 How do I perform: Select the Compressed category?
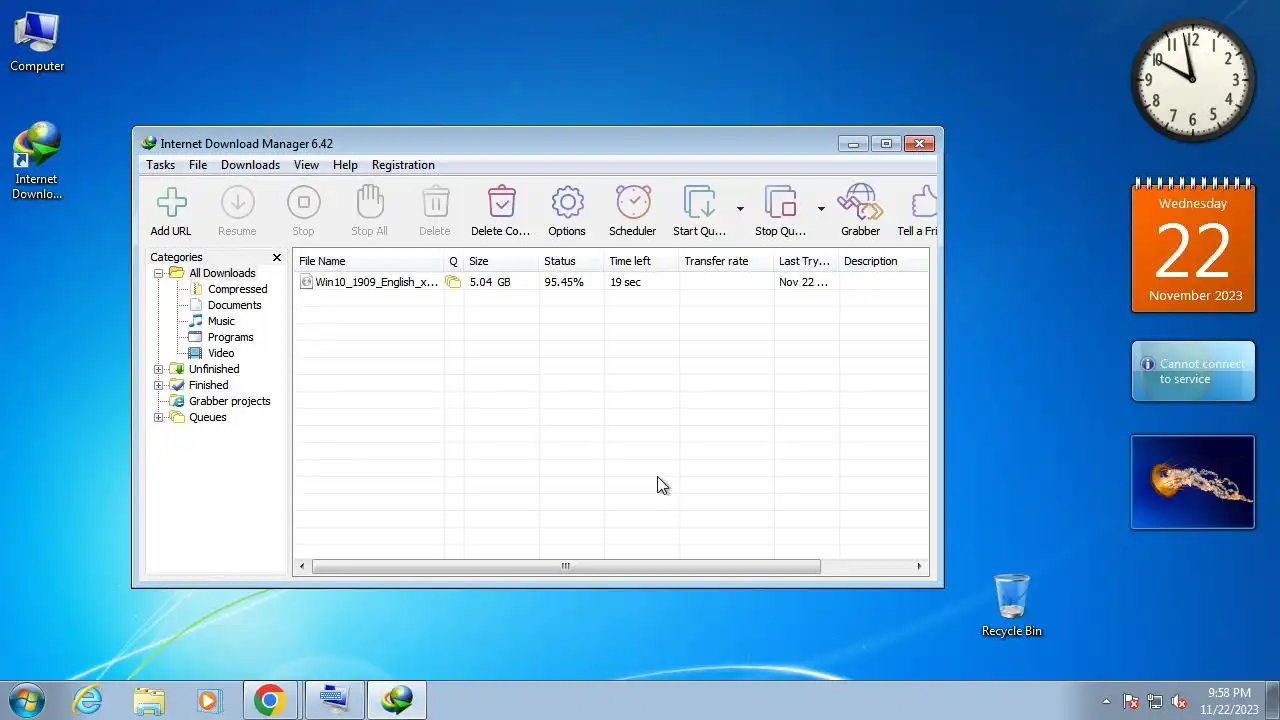pos(237,289)
